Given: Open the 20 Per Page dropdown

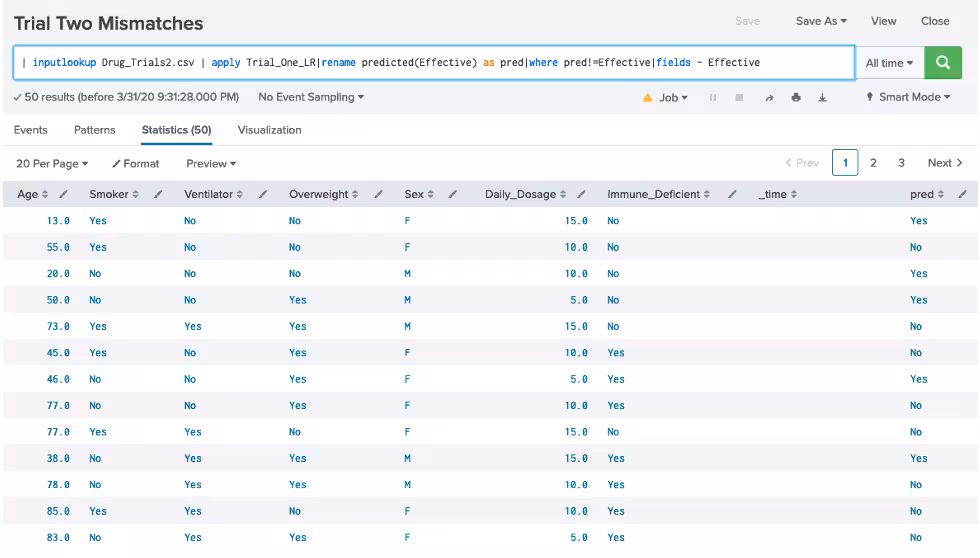Looking at the screenshot, I should click(x=52, y=163).
